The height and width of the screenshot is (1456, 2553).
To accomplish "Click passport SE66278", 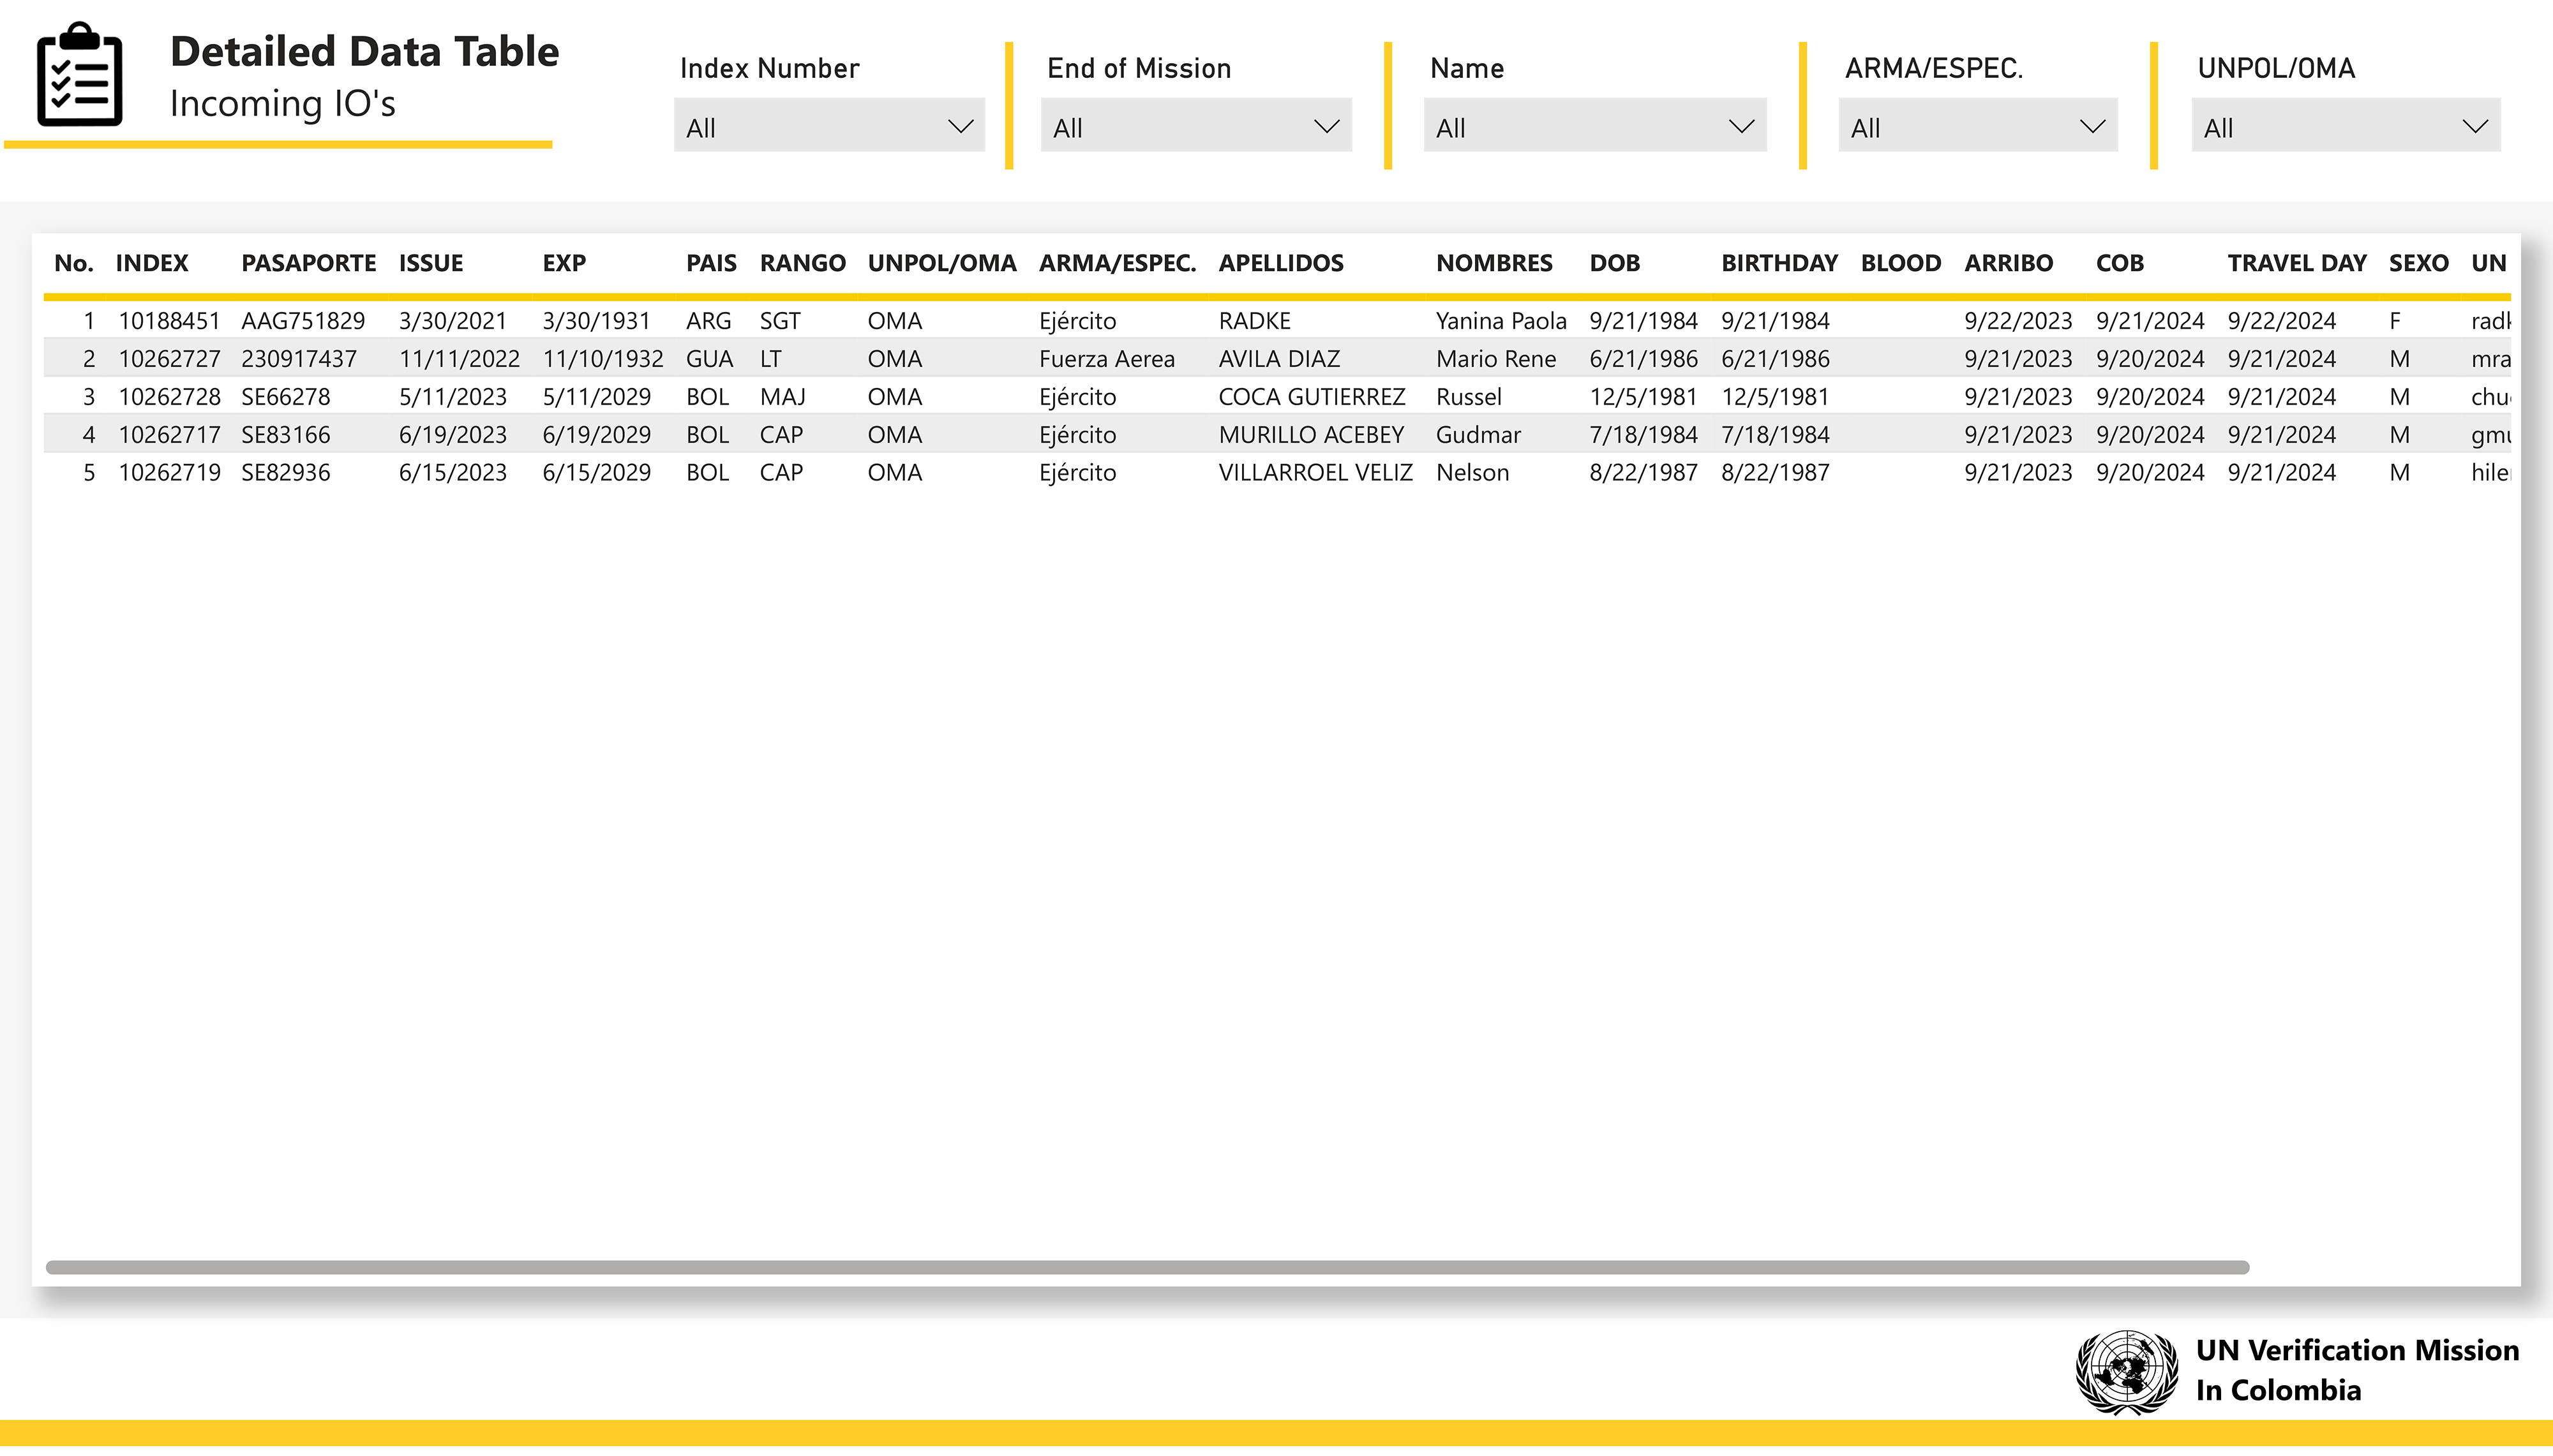I will coord(285,397).
